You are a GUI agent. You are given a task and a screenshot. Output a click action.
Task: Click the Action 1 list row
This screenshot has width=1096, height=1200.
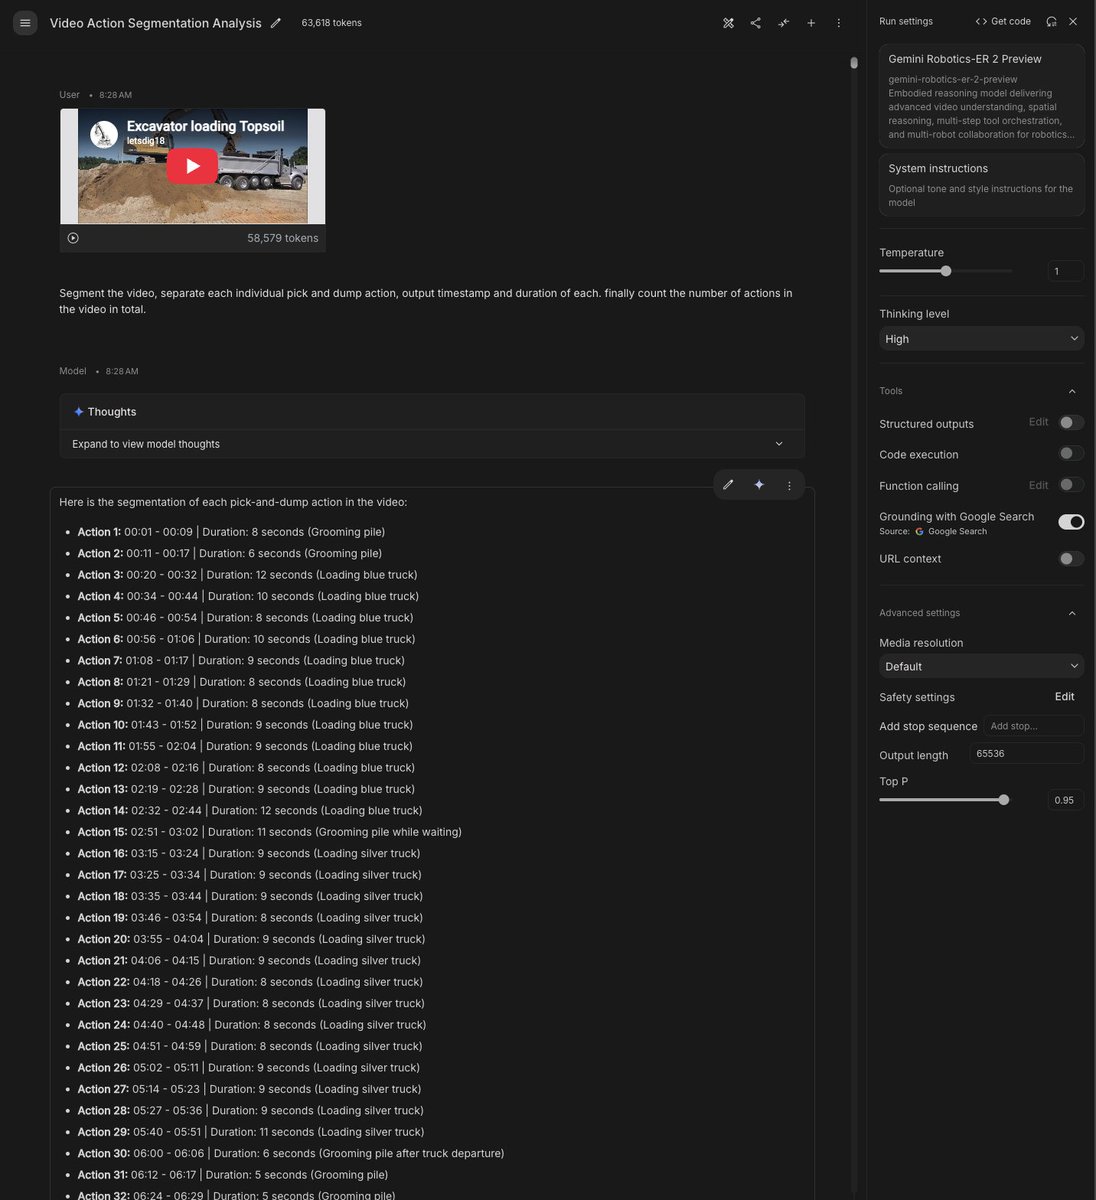click(x=231, y=532)
